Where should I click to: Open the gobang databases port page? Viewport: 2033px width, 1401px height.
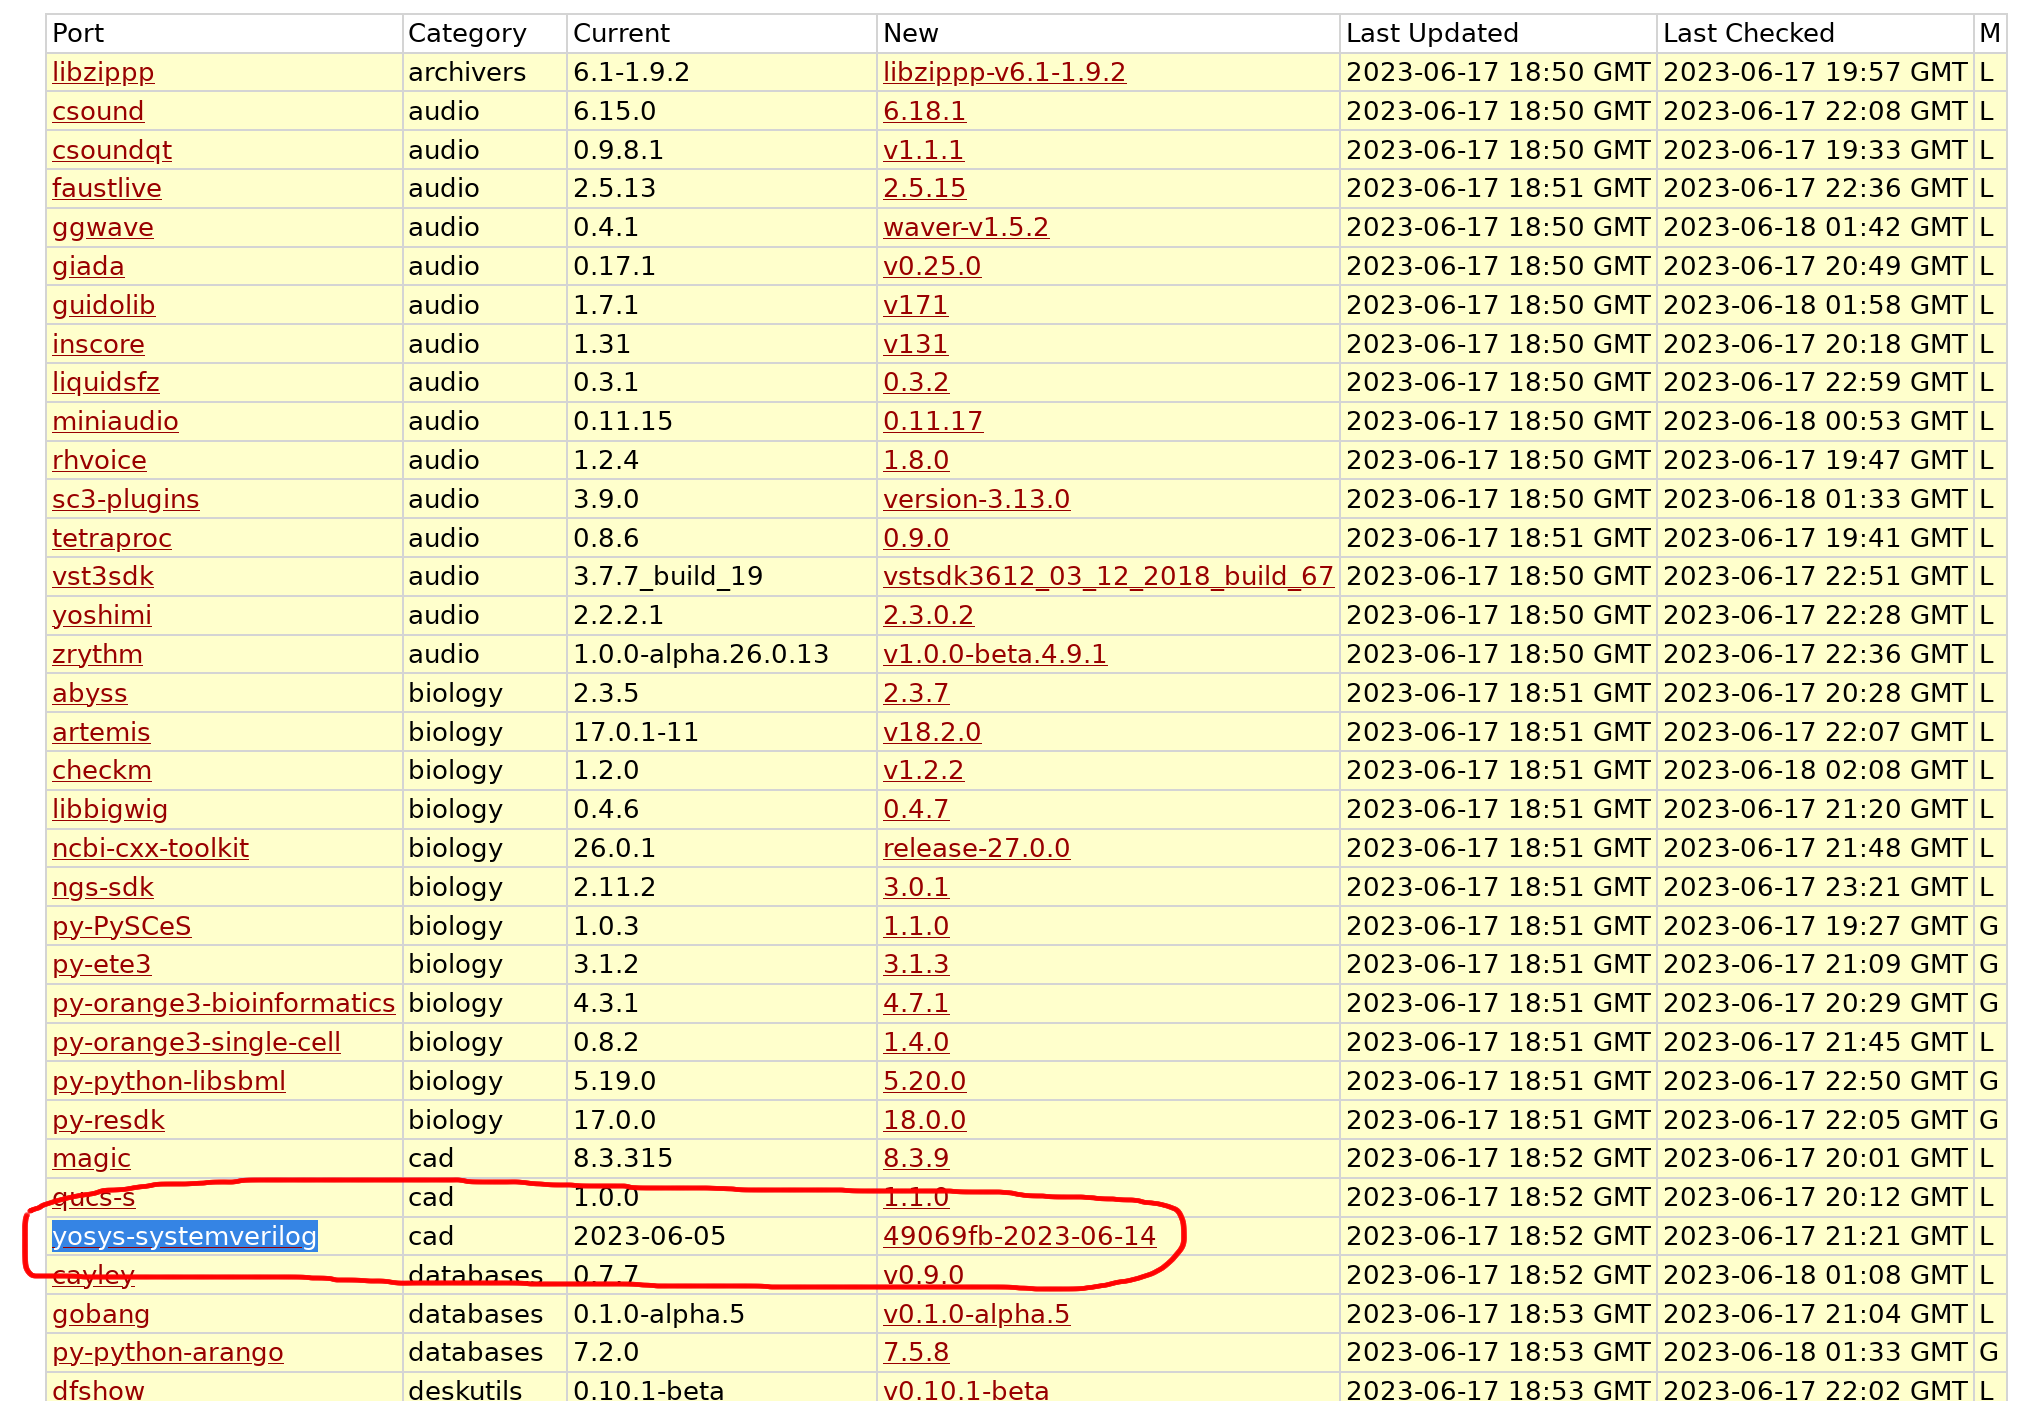(101, 1313)
